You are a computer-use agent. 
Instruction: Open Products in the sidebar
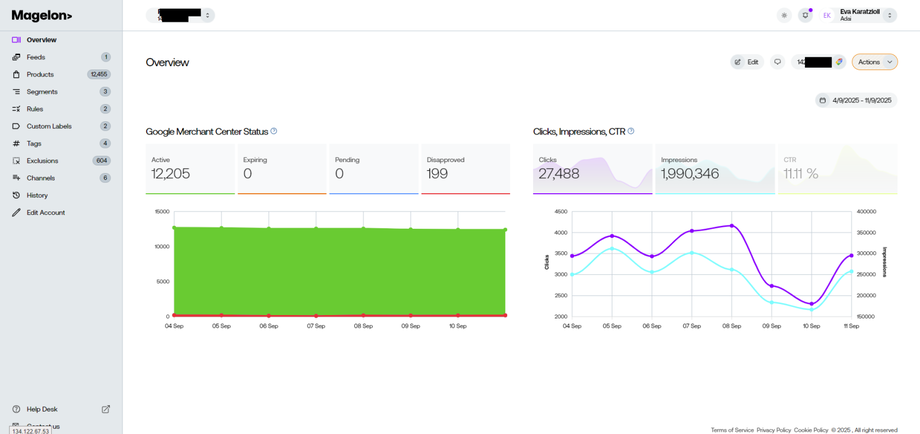pos(41,74)
